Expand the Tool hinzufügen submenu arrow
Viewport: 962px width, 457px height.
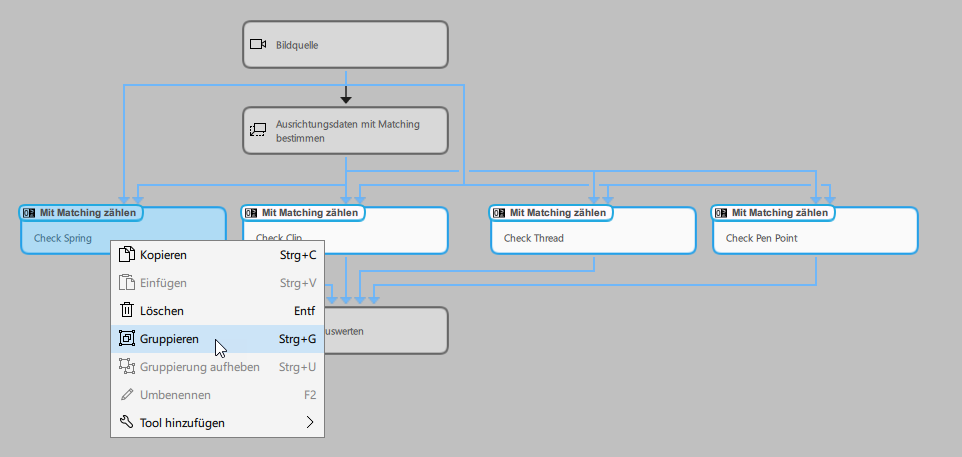click(x=310, y=423)
